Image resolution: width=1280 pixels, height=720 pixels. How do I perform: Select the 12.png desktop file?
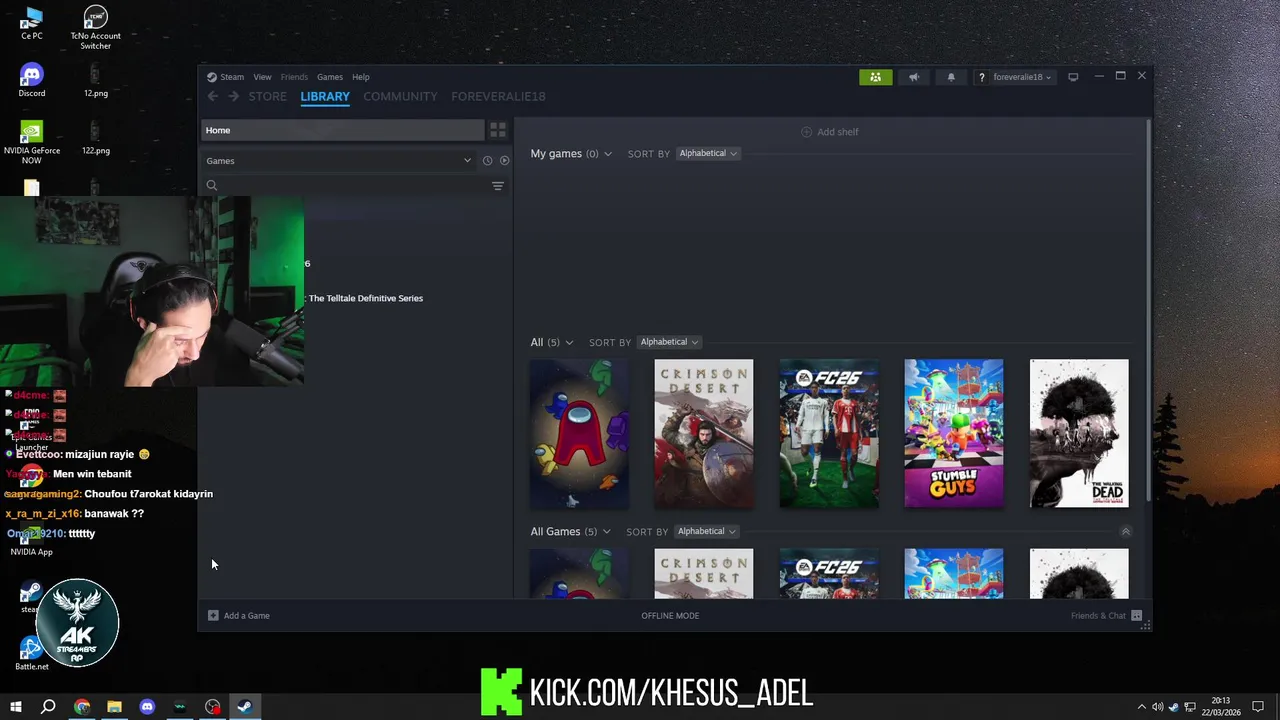coord(95,81)
